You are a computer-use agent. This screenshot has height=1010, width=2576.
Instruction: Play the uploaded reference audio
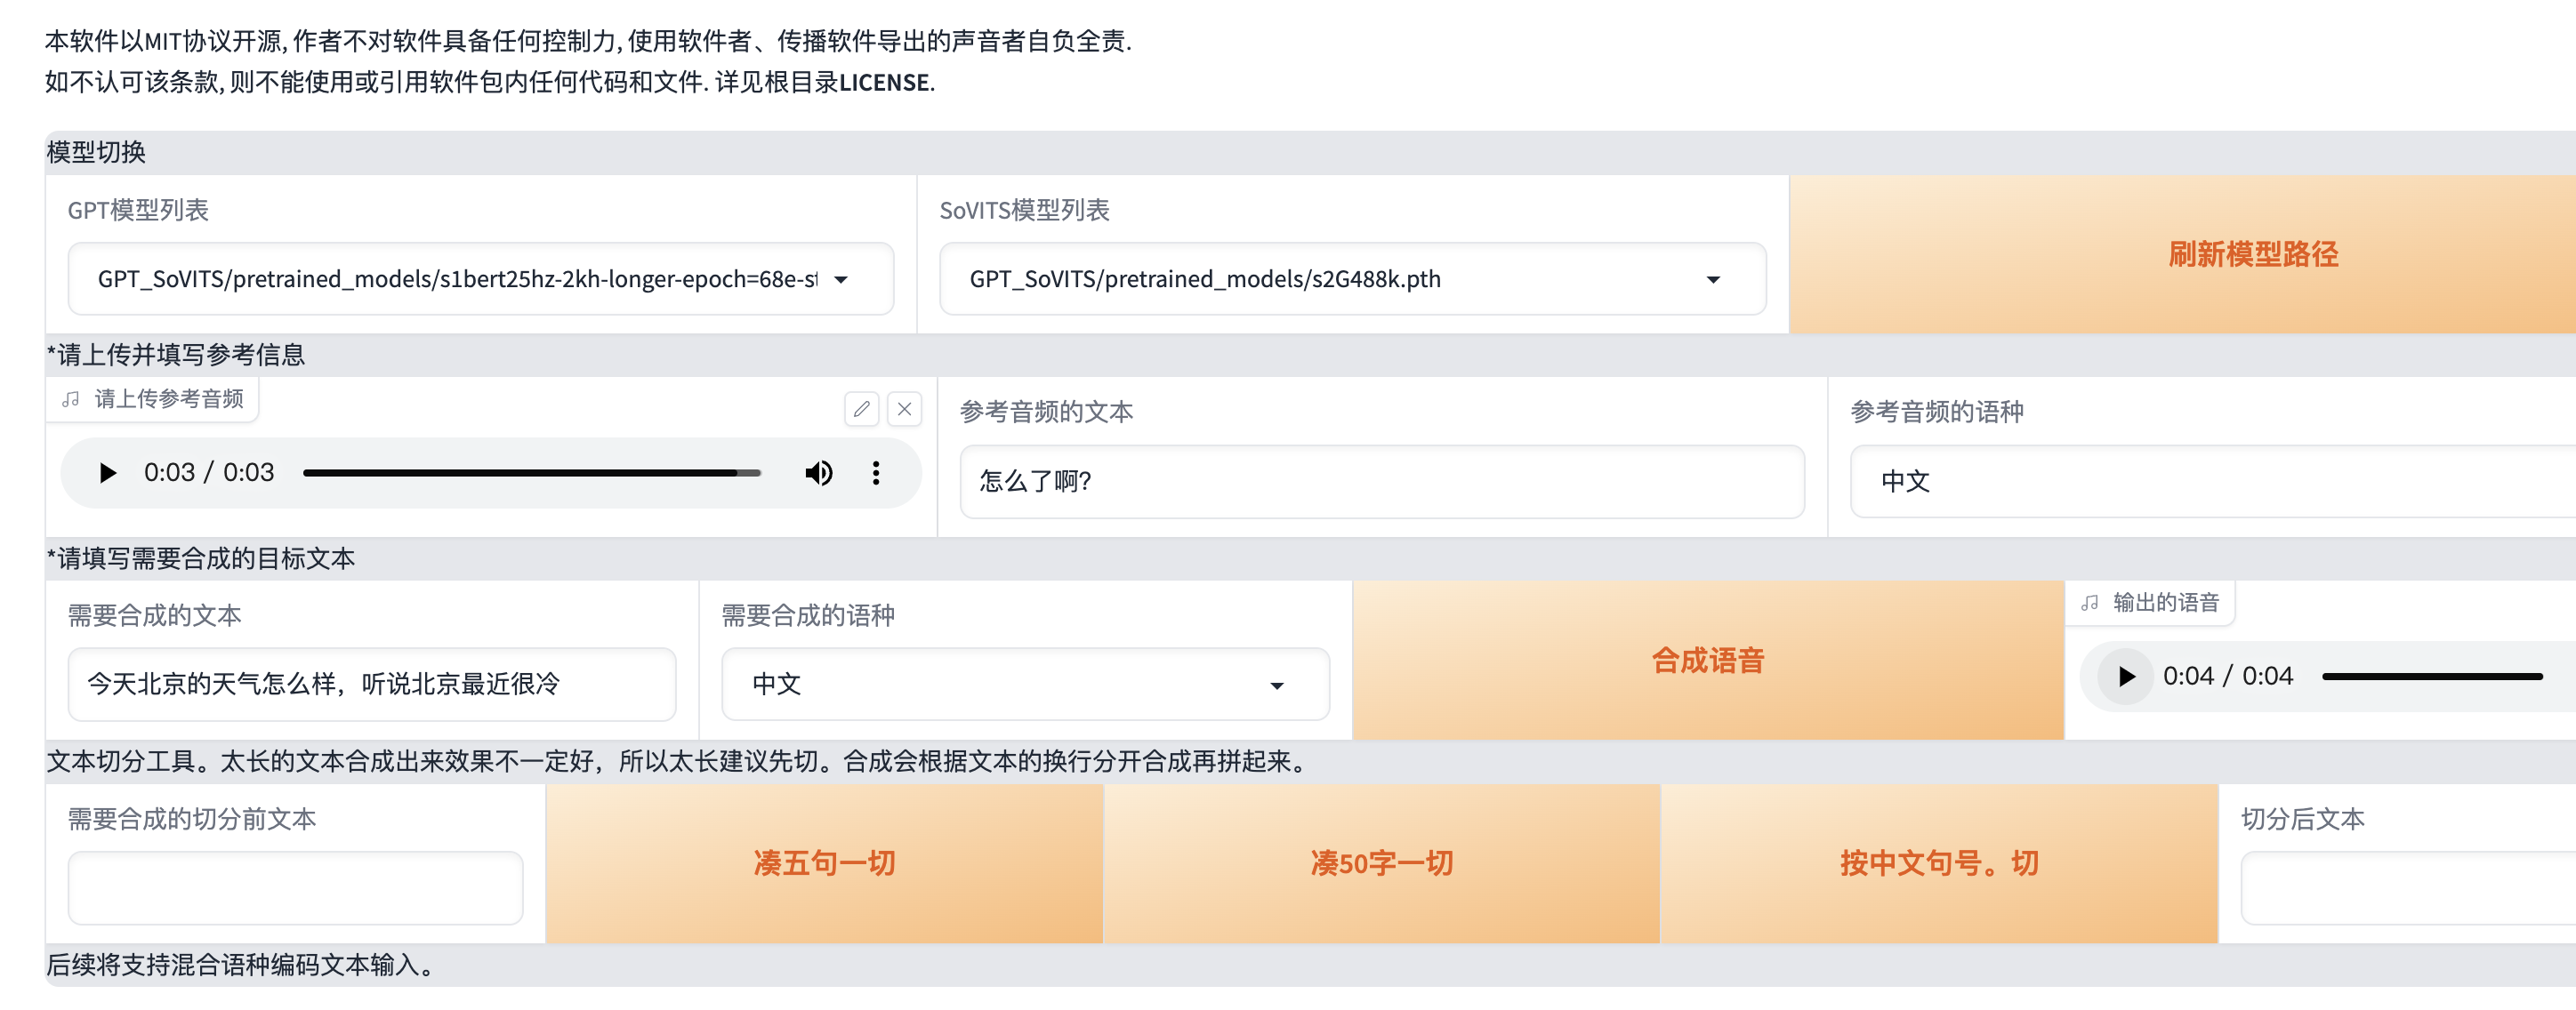tap(107, 472)
